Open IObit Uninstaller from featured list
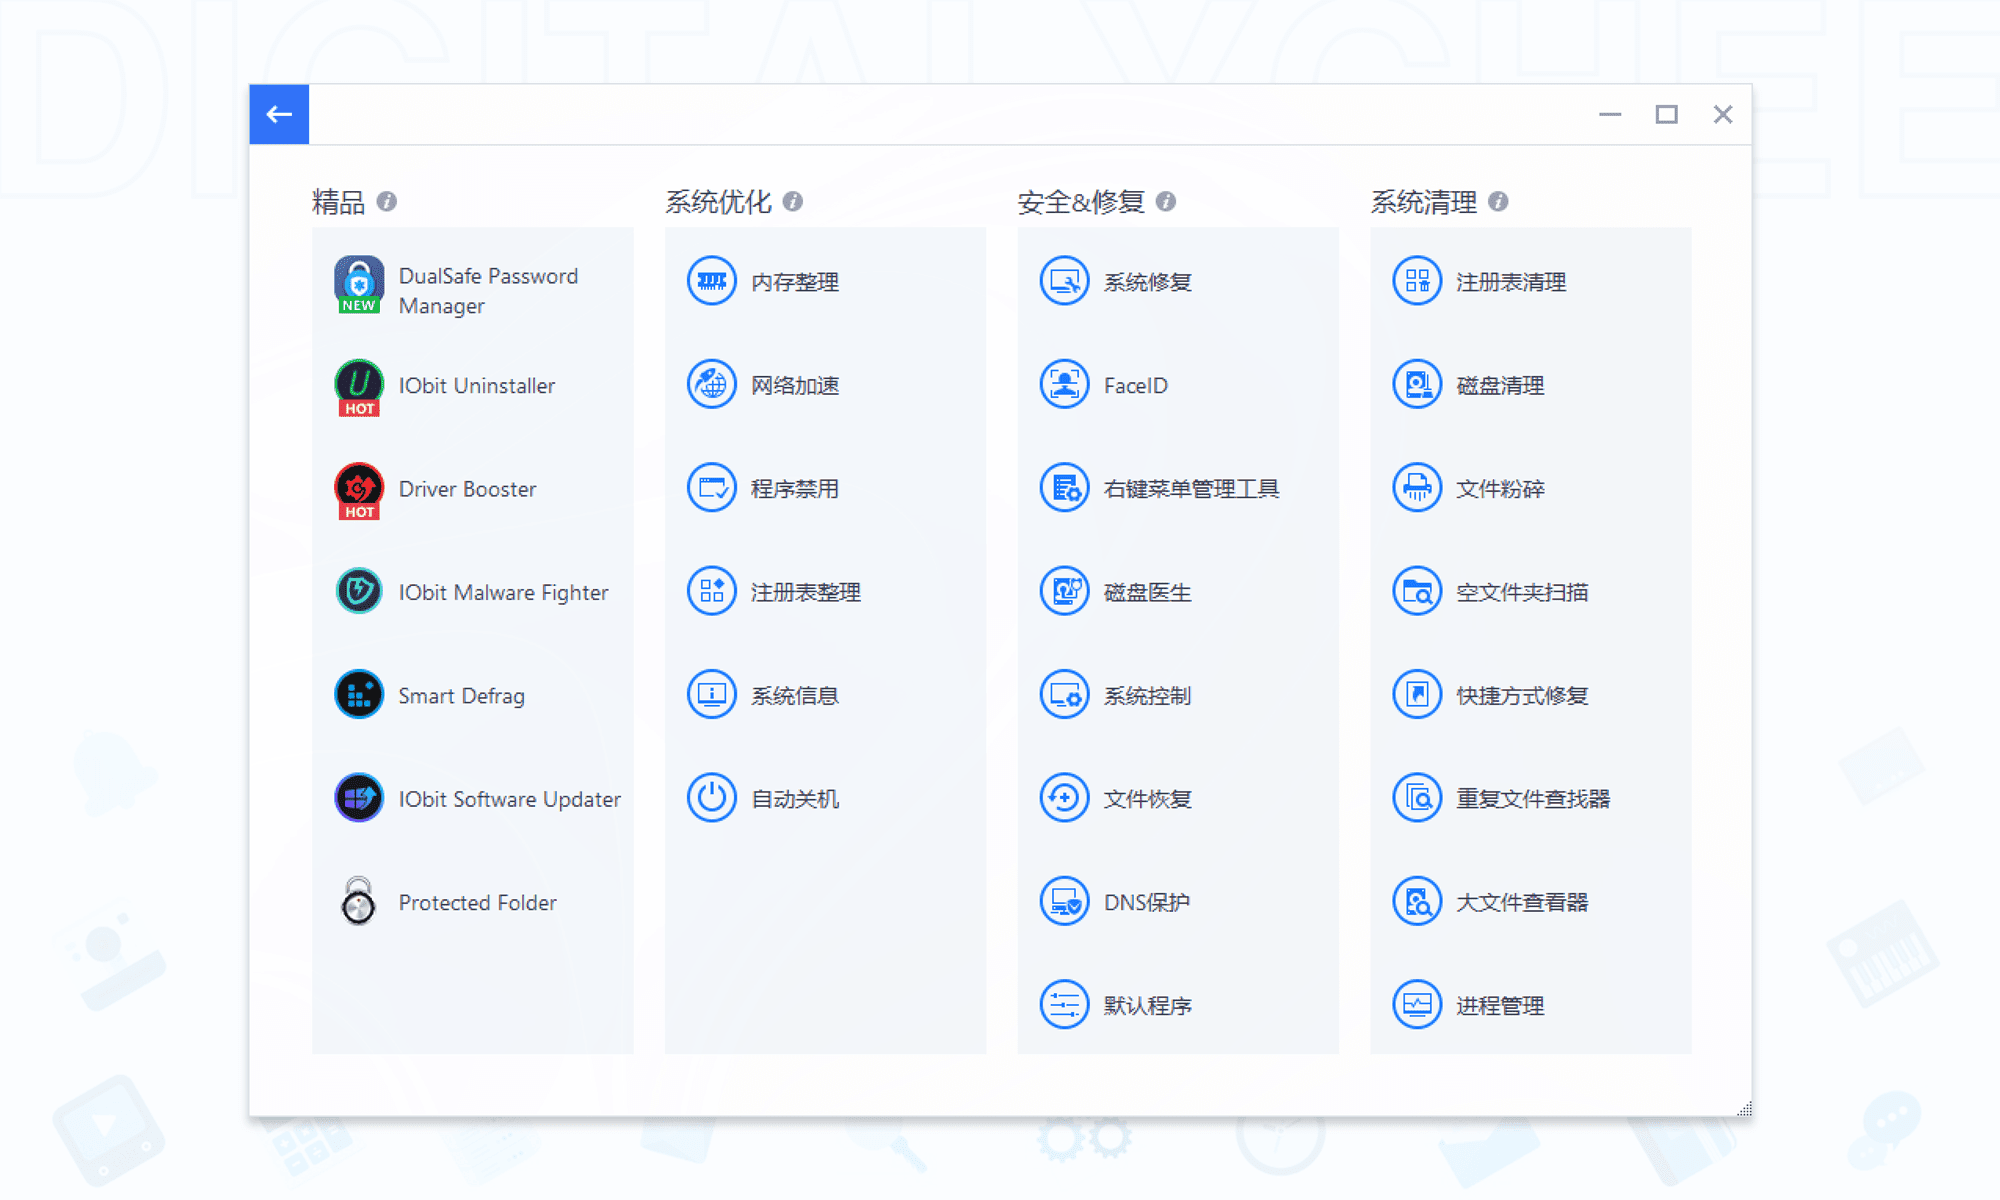 tap(475, 385)
